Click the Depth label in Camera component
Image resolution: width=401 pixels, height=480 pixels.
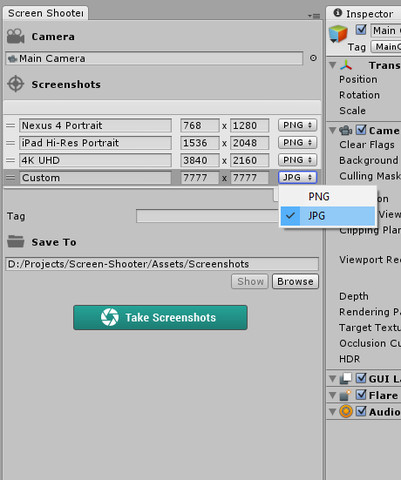[354, 296]
